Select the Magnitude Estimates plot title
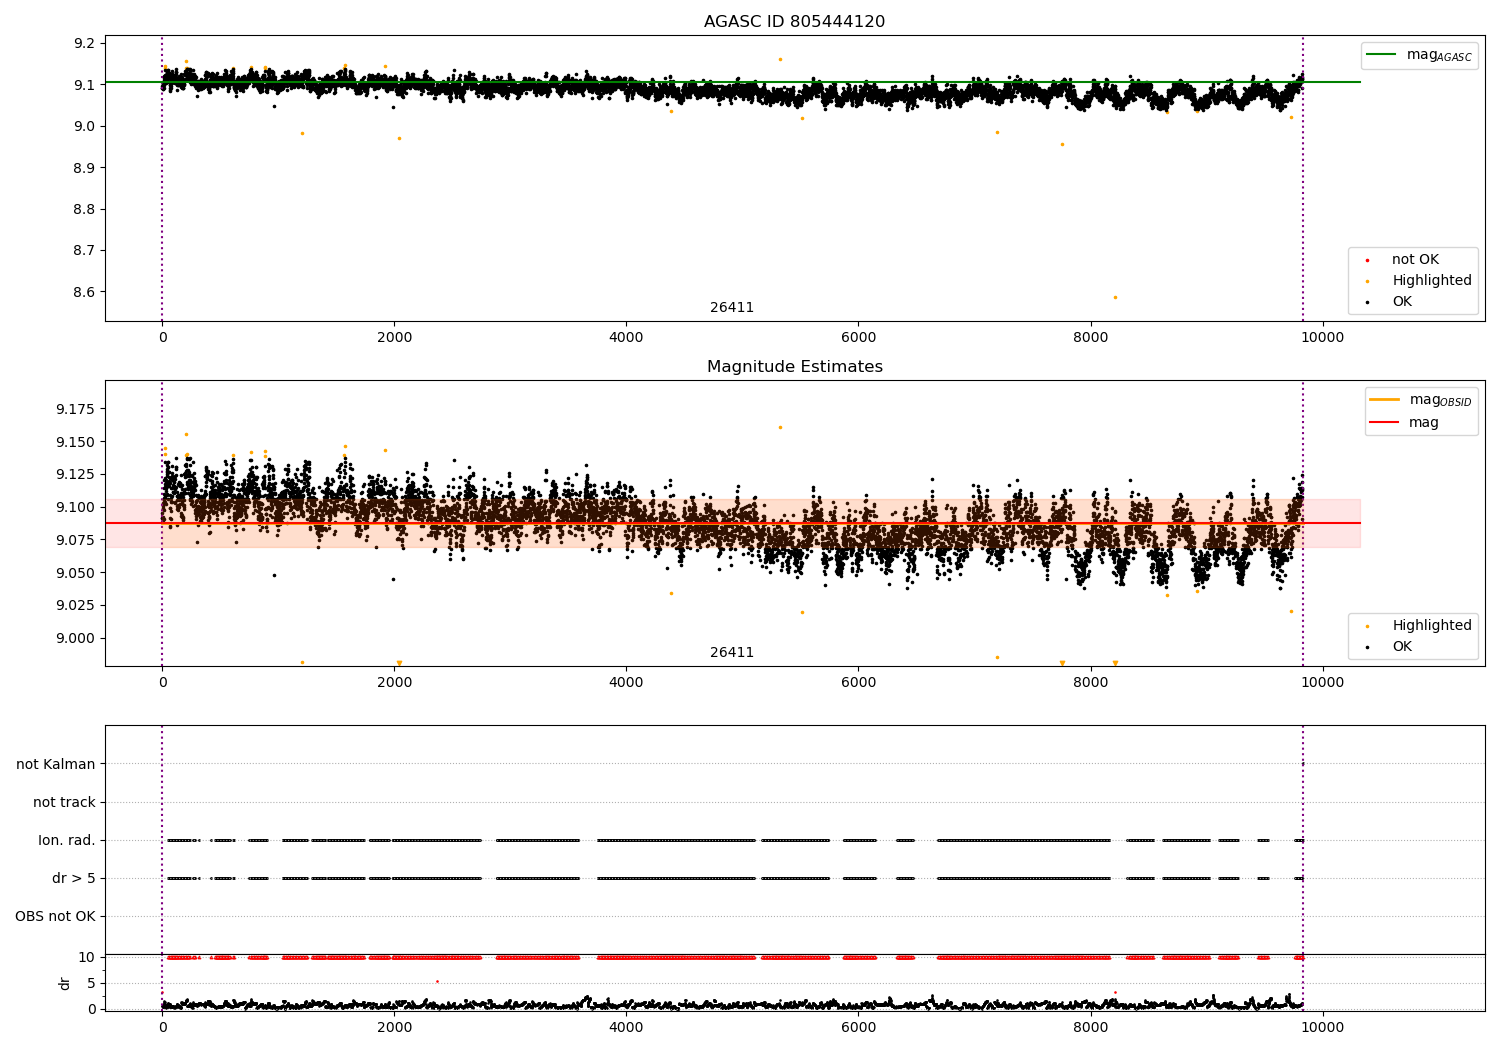The width and height of the screenshot is (1500, 1050). click(794, 367)
